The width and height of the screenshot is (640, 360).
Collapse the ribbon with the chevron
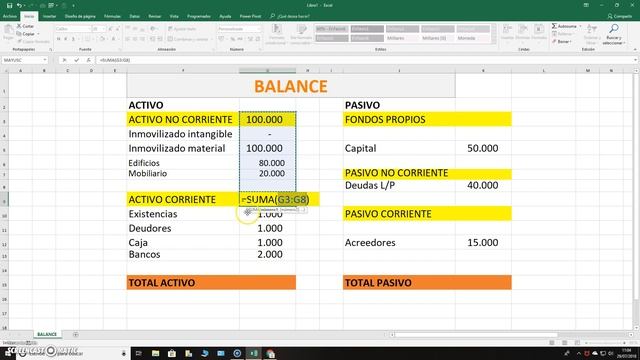point(635,49)
